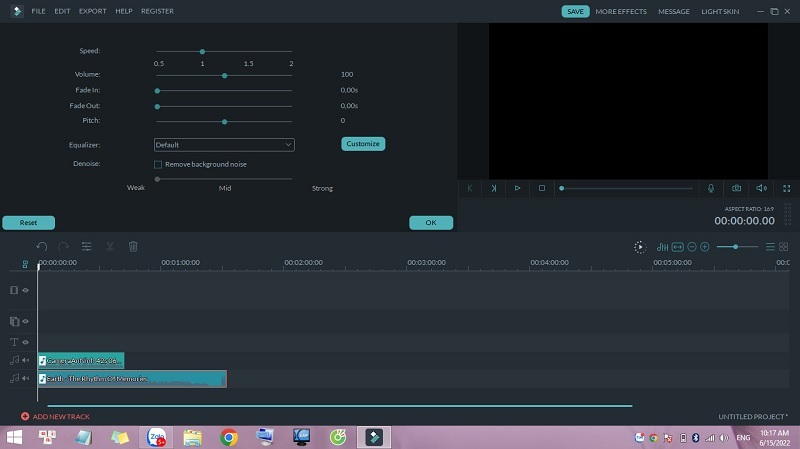Click the text track T icon
This screenshot has height=449, width=800.
click(x=14, y=342)
